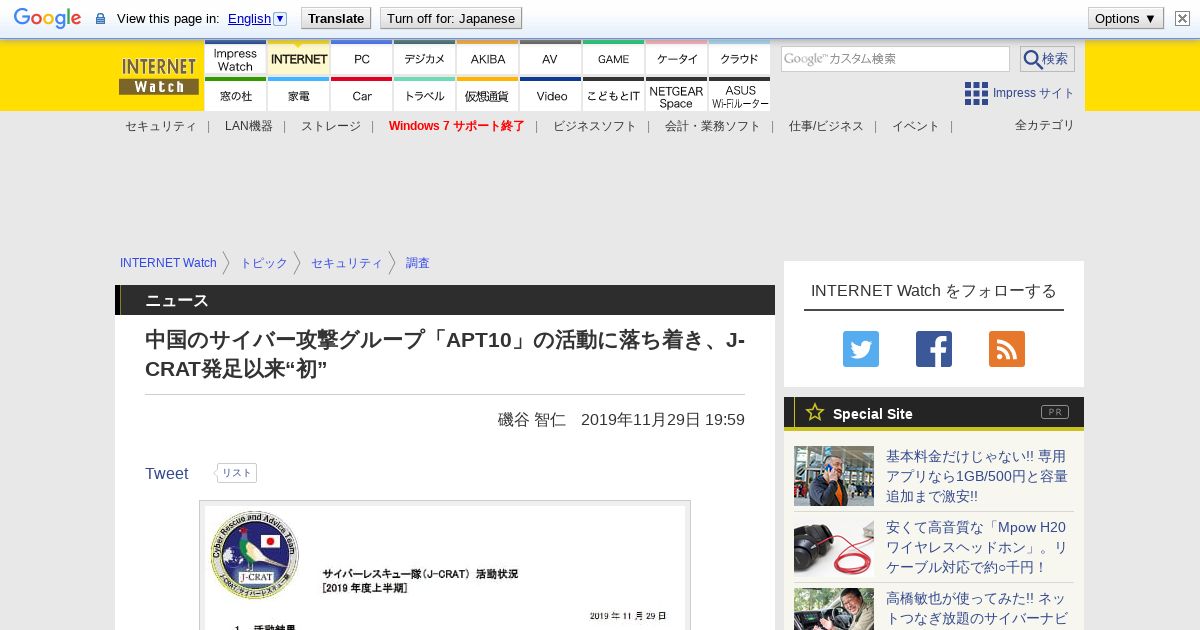The height and width of the screenshot is (630, 1200).
Task: Open the 仮想通貨 tab
Action: pos(487,95)
